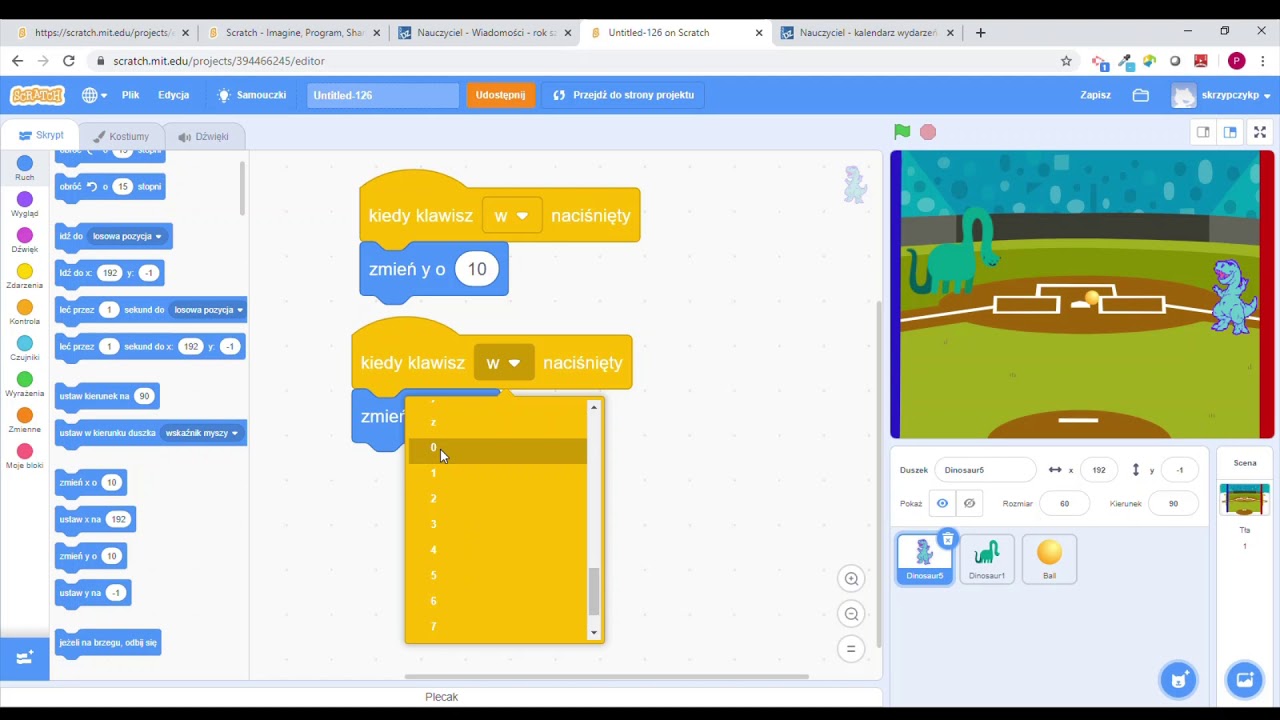Open key dropdown on block above 'zmień y o 10'

click(511, 216)
